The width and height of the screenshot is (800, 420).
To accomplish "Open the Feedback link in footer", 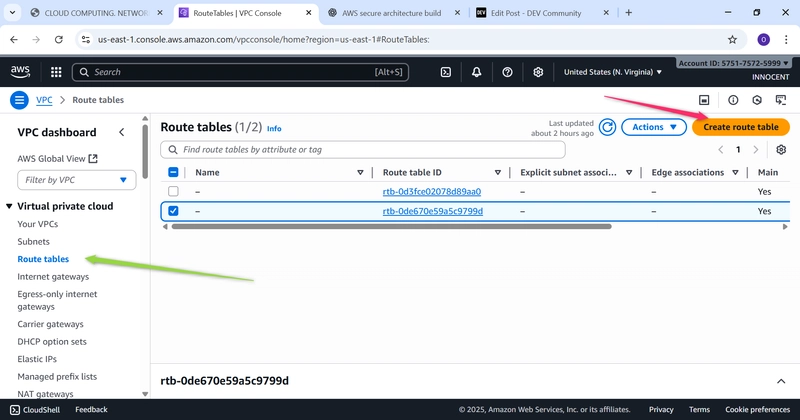I will [91, 410].
